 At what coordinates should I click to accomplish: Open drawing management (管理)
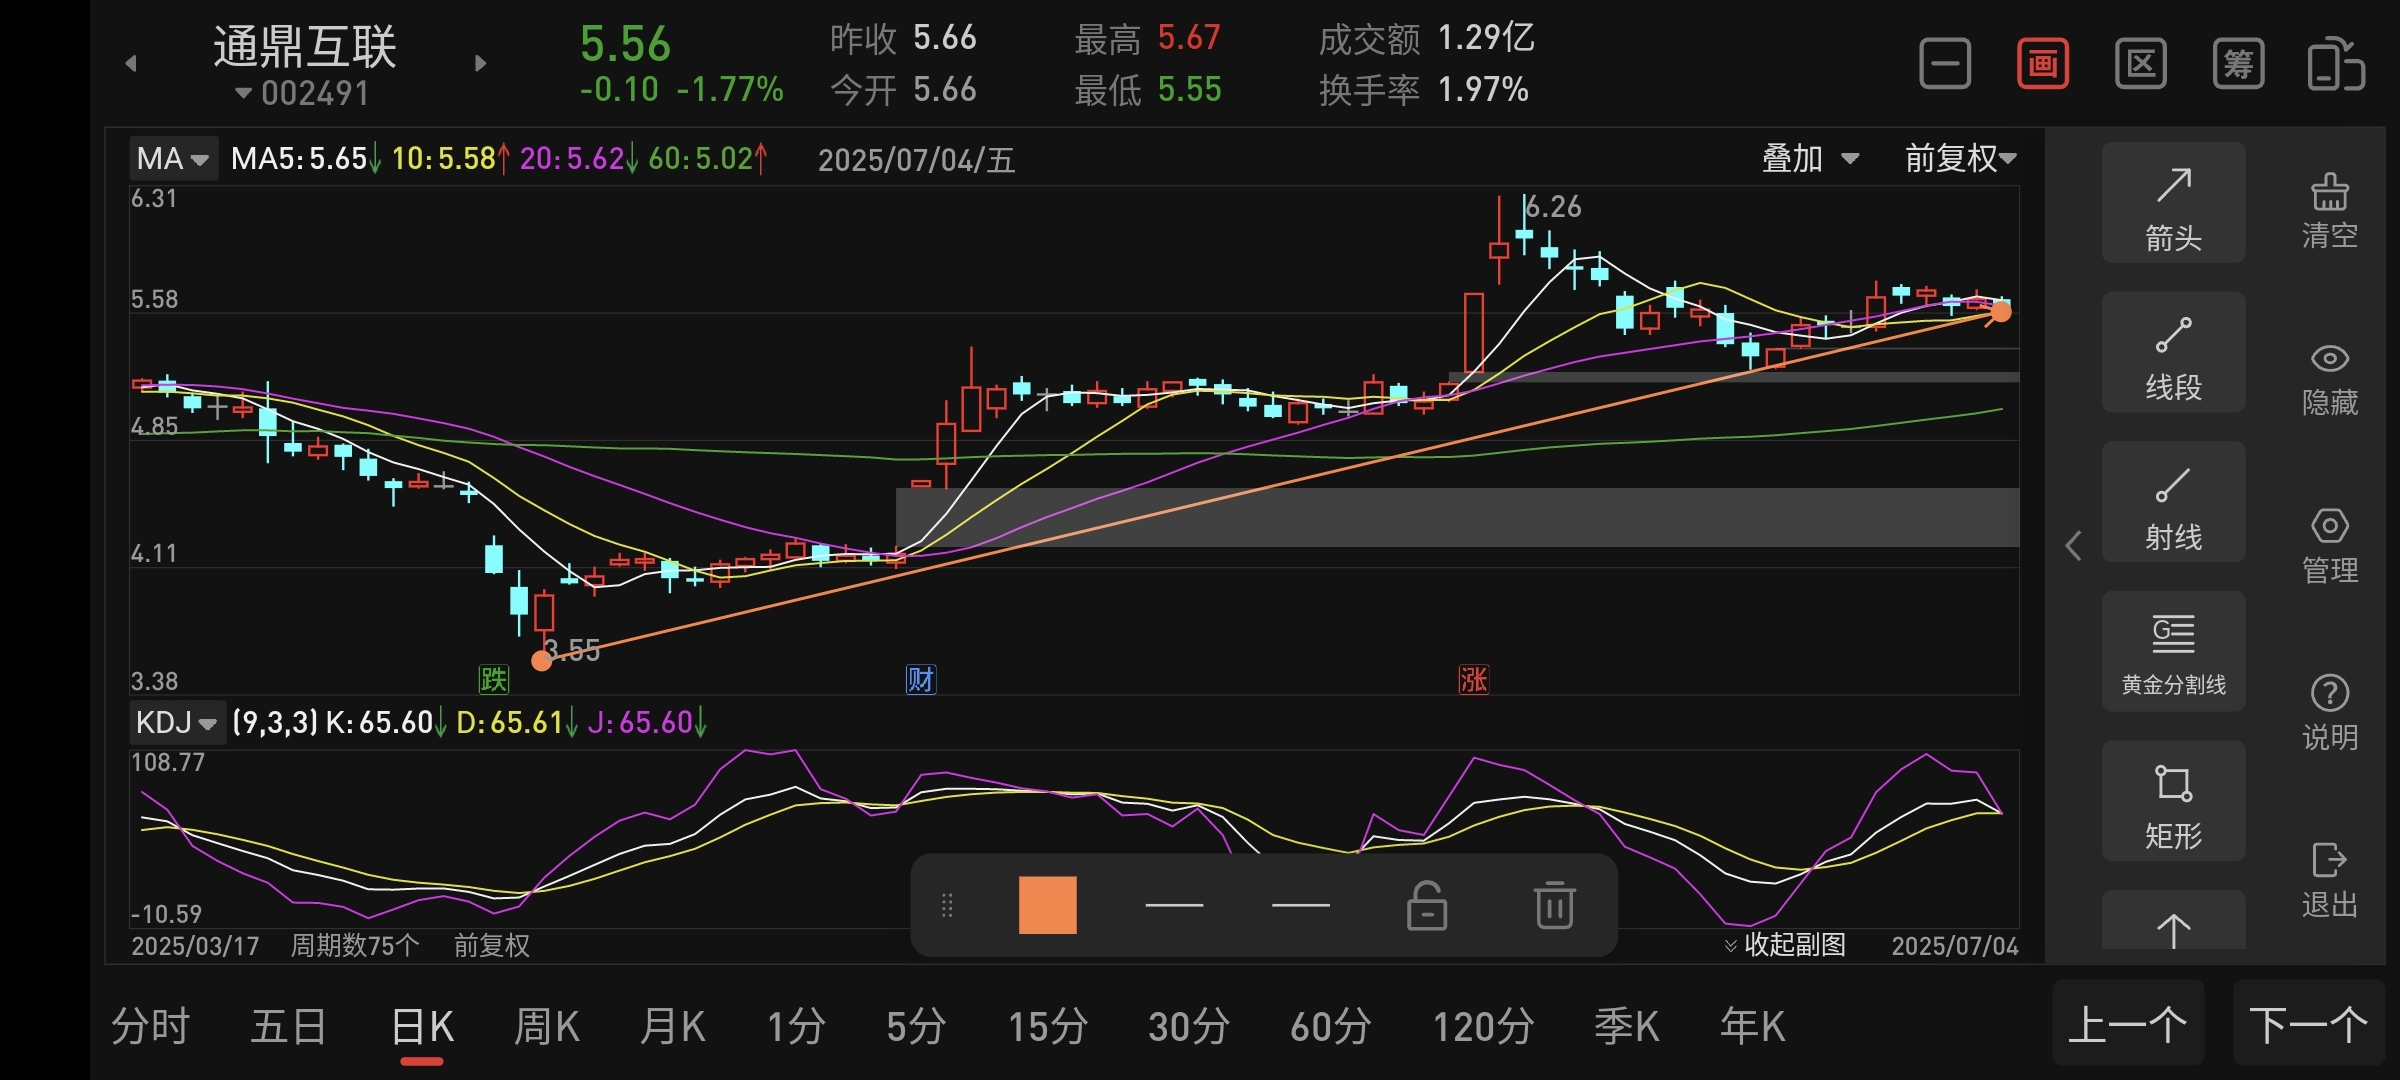2330,545
